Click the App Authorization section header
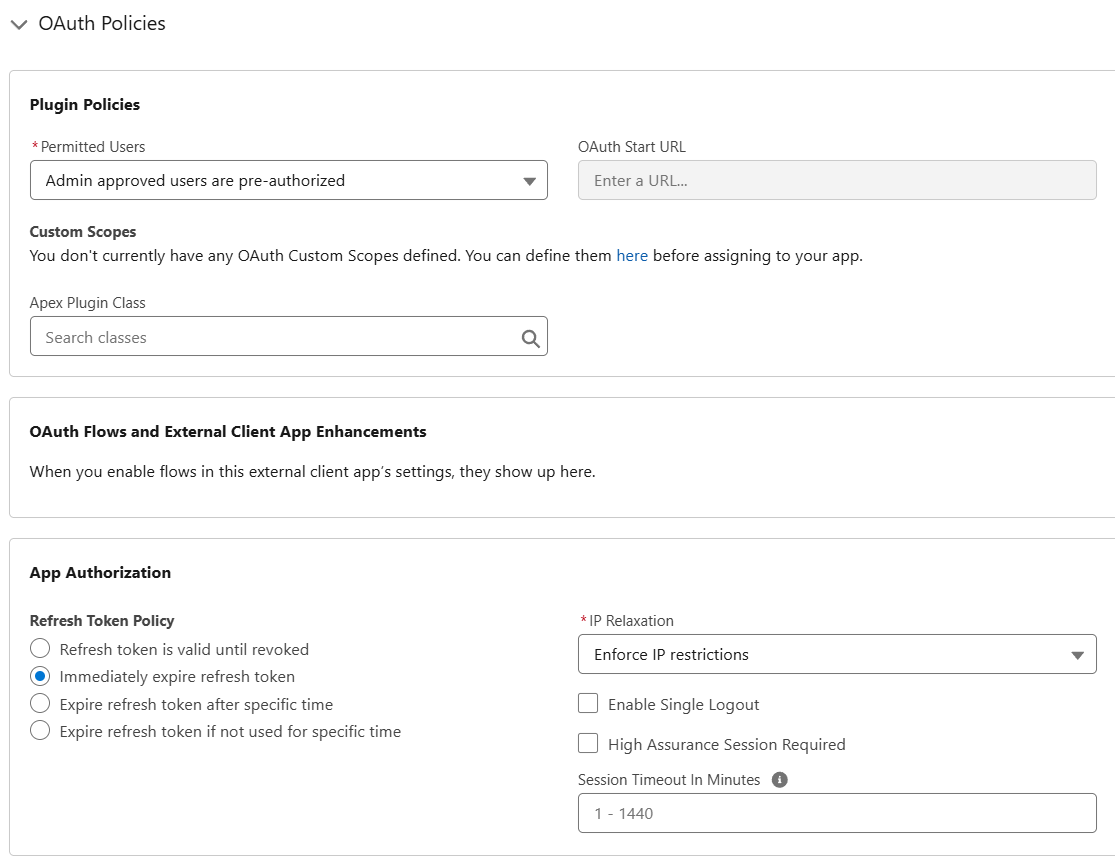1115x856 pixels. pyautogui.click(x=100, y=572)
